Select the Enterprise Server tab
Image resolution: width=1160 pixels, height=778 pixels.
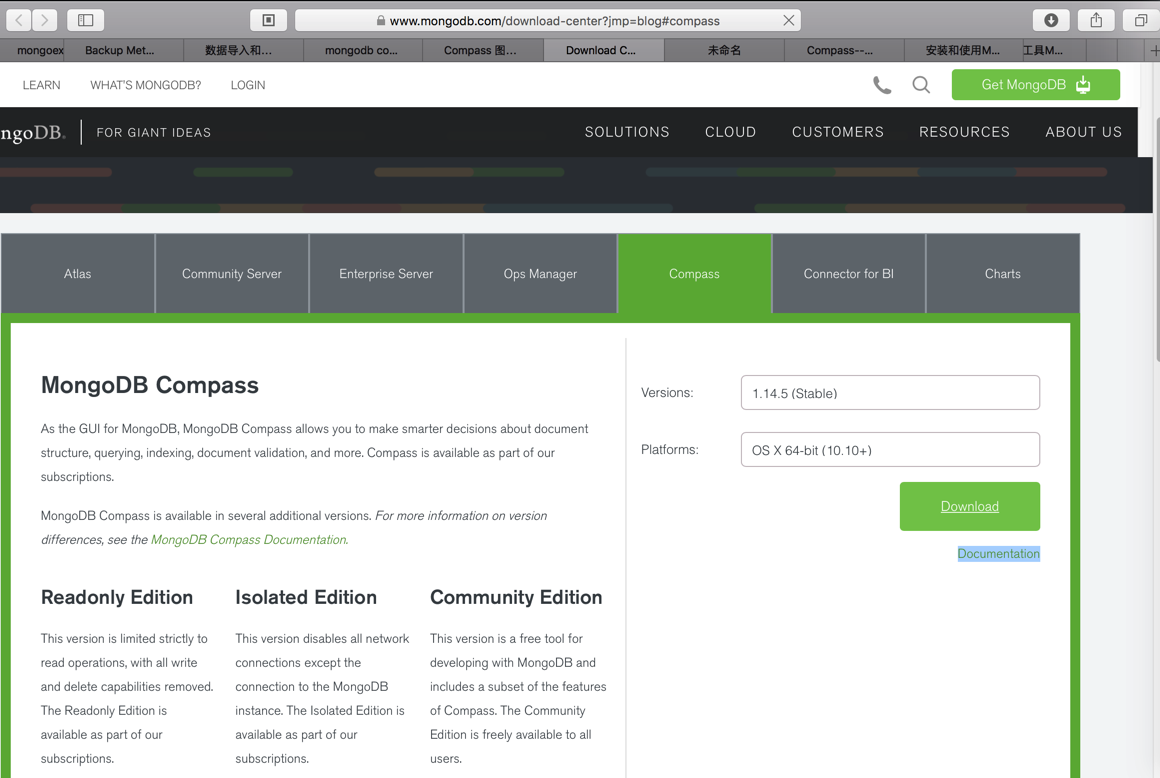386,274
